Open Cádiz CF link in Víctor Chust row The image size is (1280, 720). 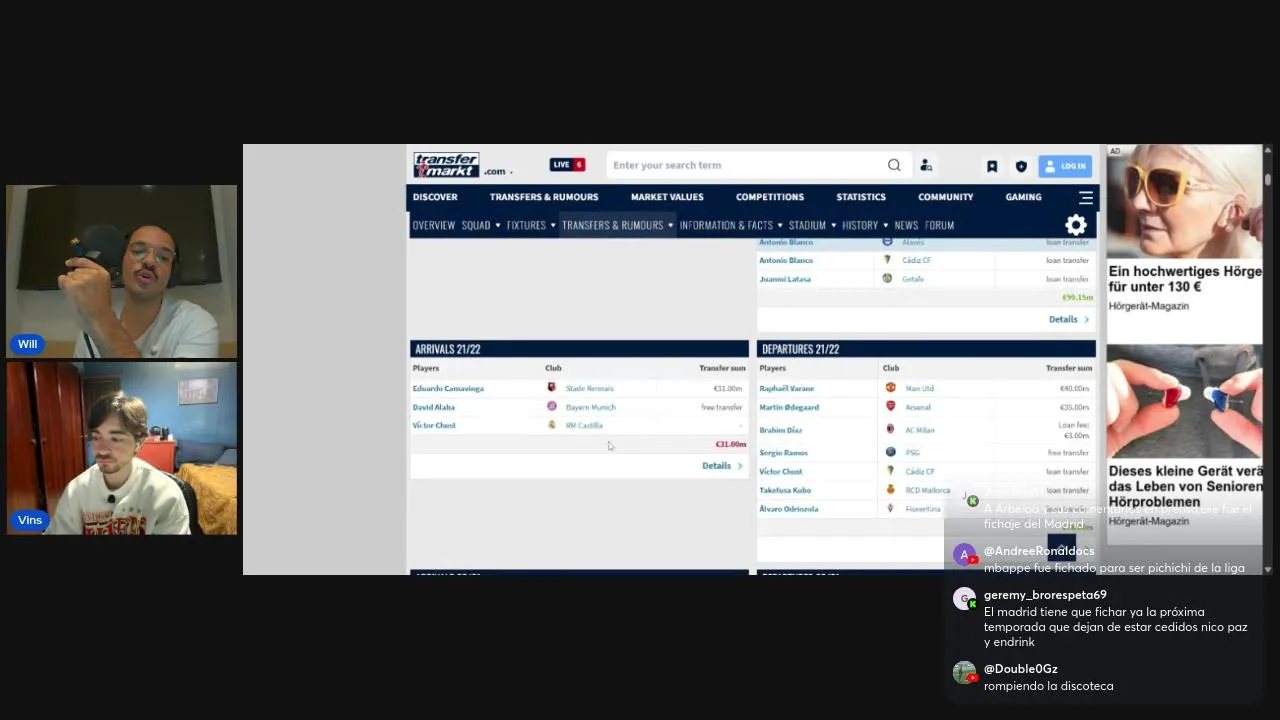coord(920,471)
